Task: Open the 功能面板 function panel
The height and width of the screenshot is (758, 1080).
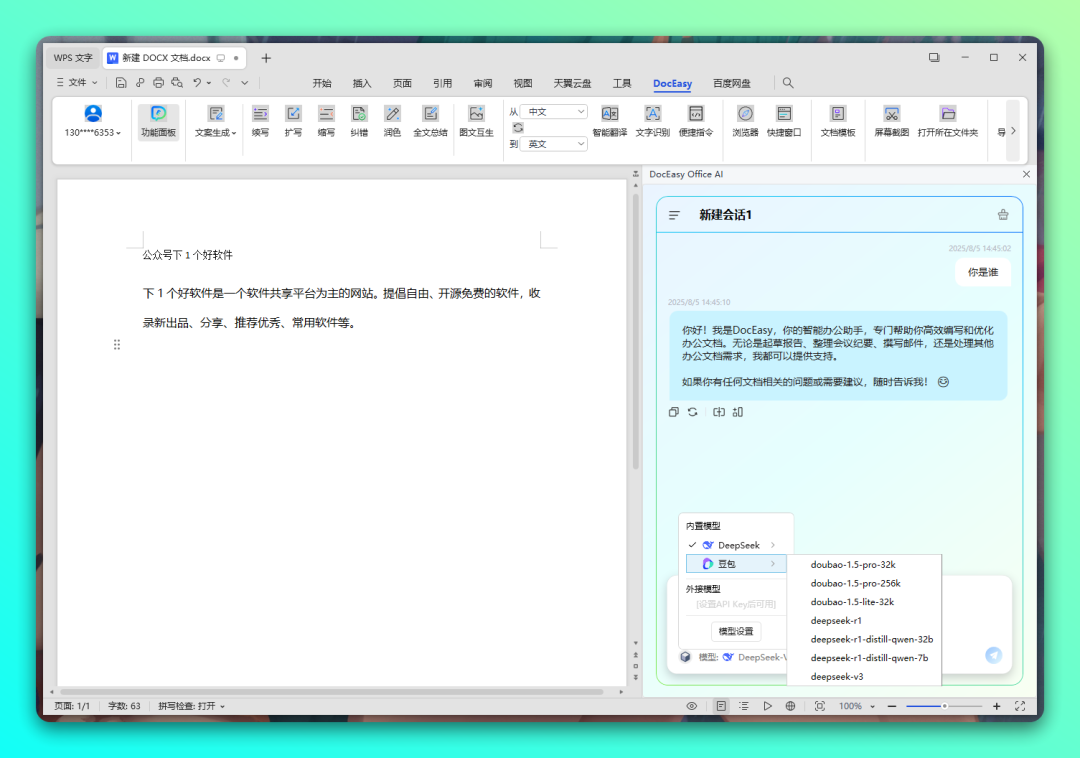Action: pyautogui.click(x=158, y=121)
